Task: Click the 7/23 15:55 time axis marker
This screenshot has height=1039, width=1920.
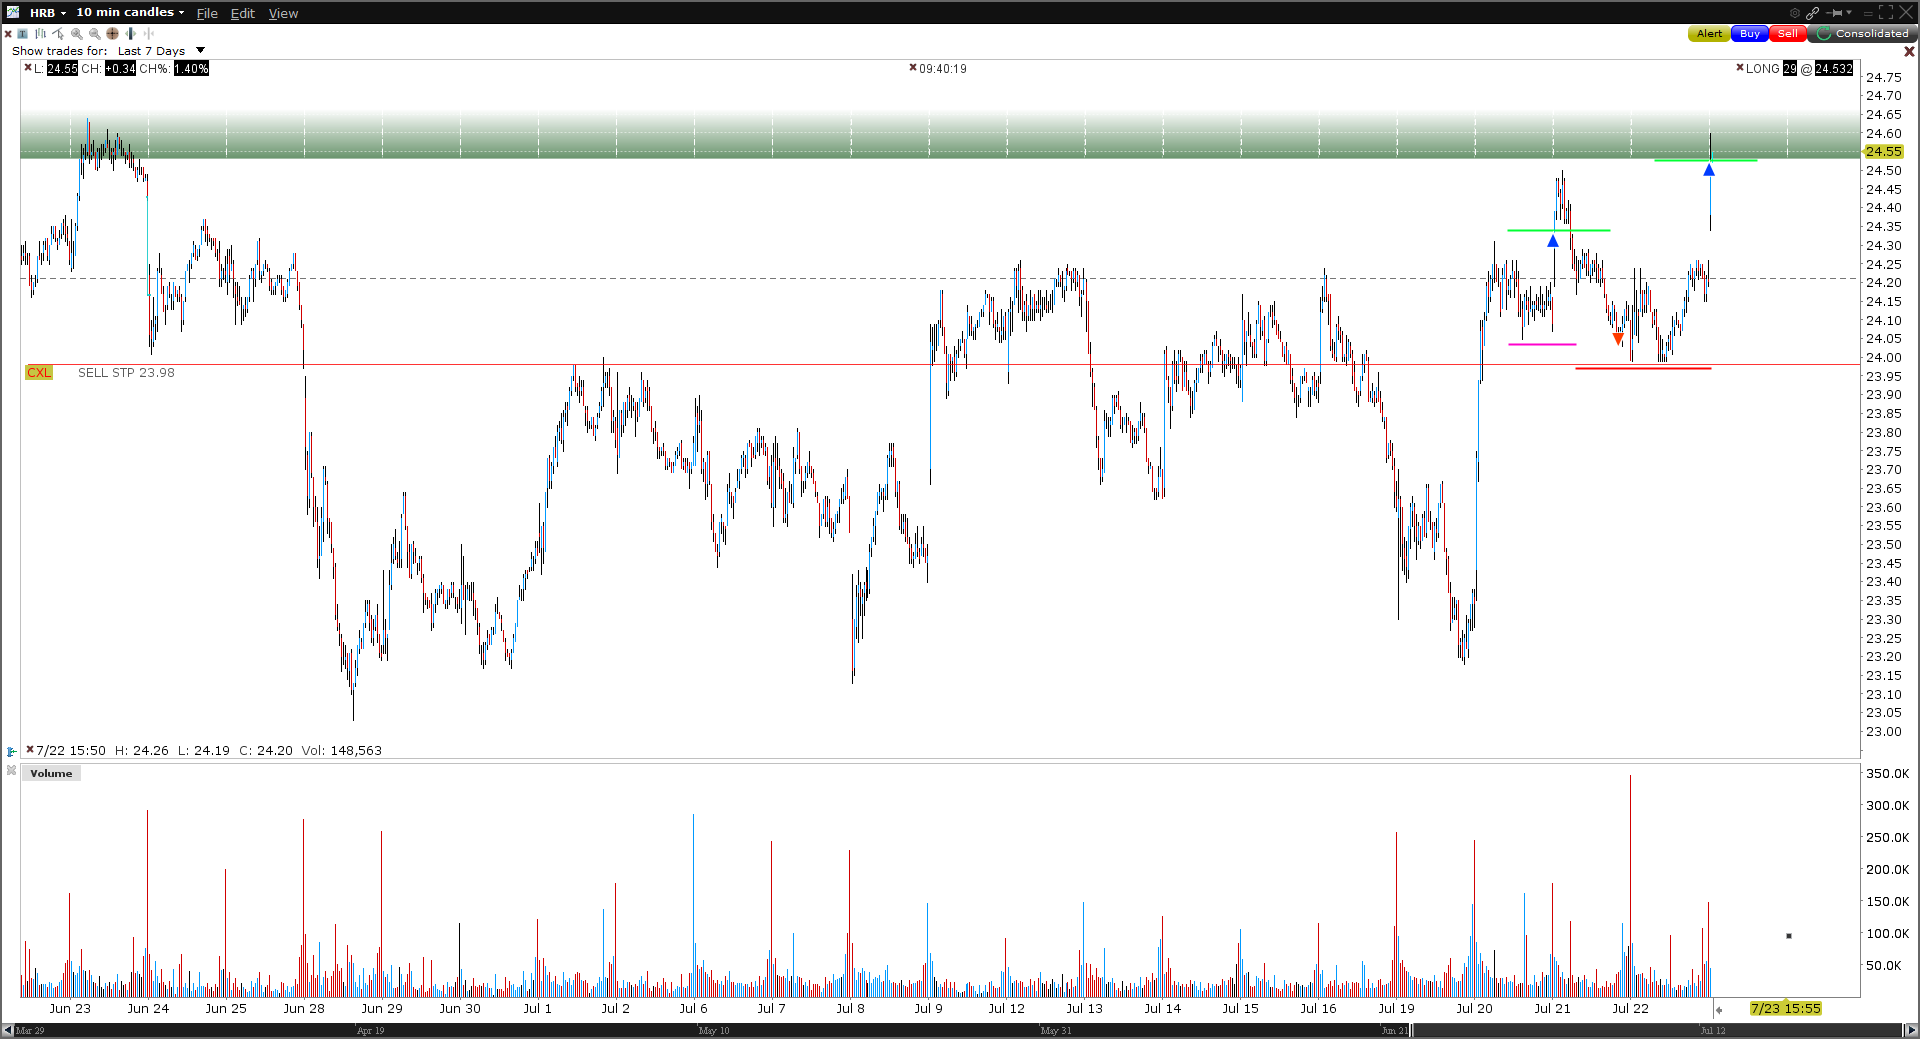Action: point(1786,1008)
